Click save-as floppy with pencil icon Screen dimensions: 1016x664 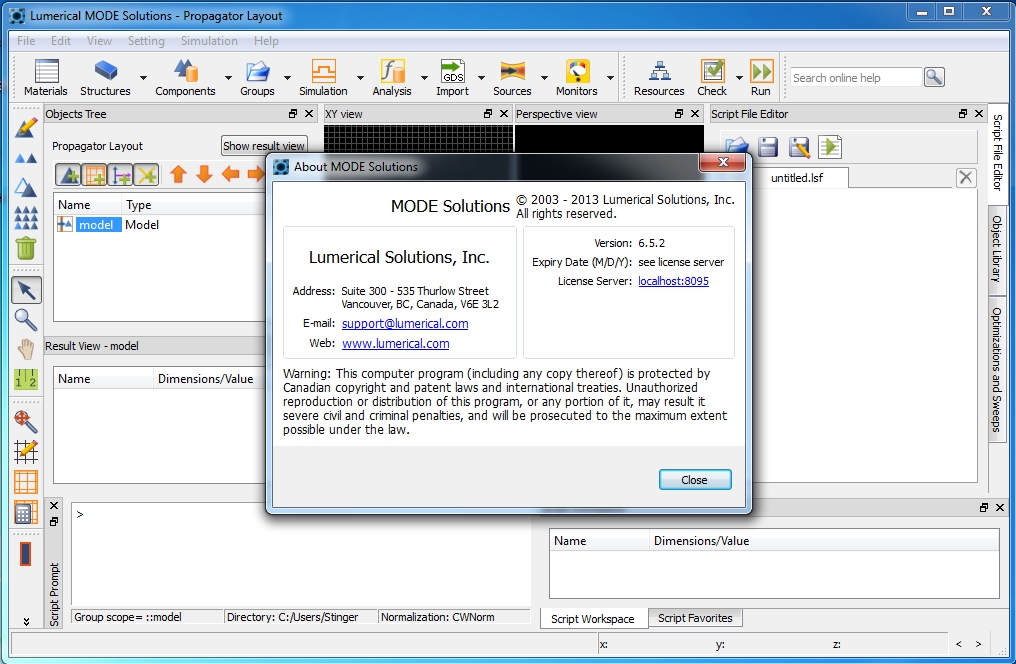pos(799,147)
